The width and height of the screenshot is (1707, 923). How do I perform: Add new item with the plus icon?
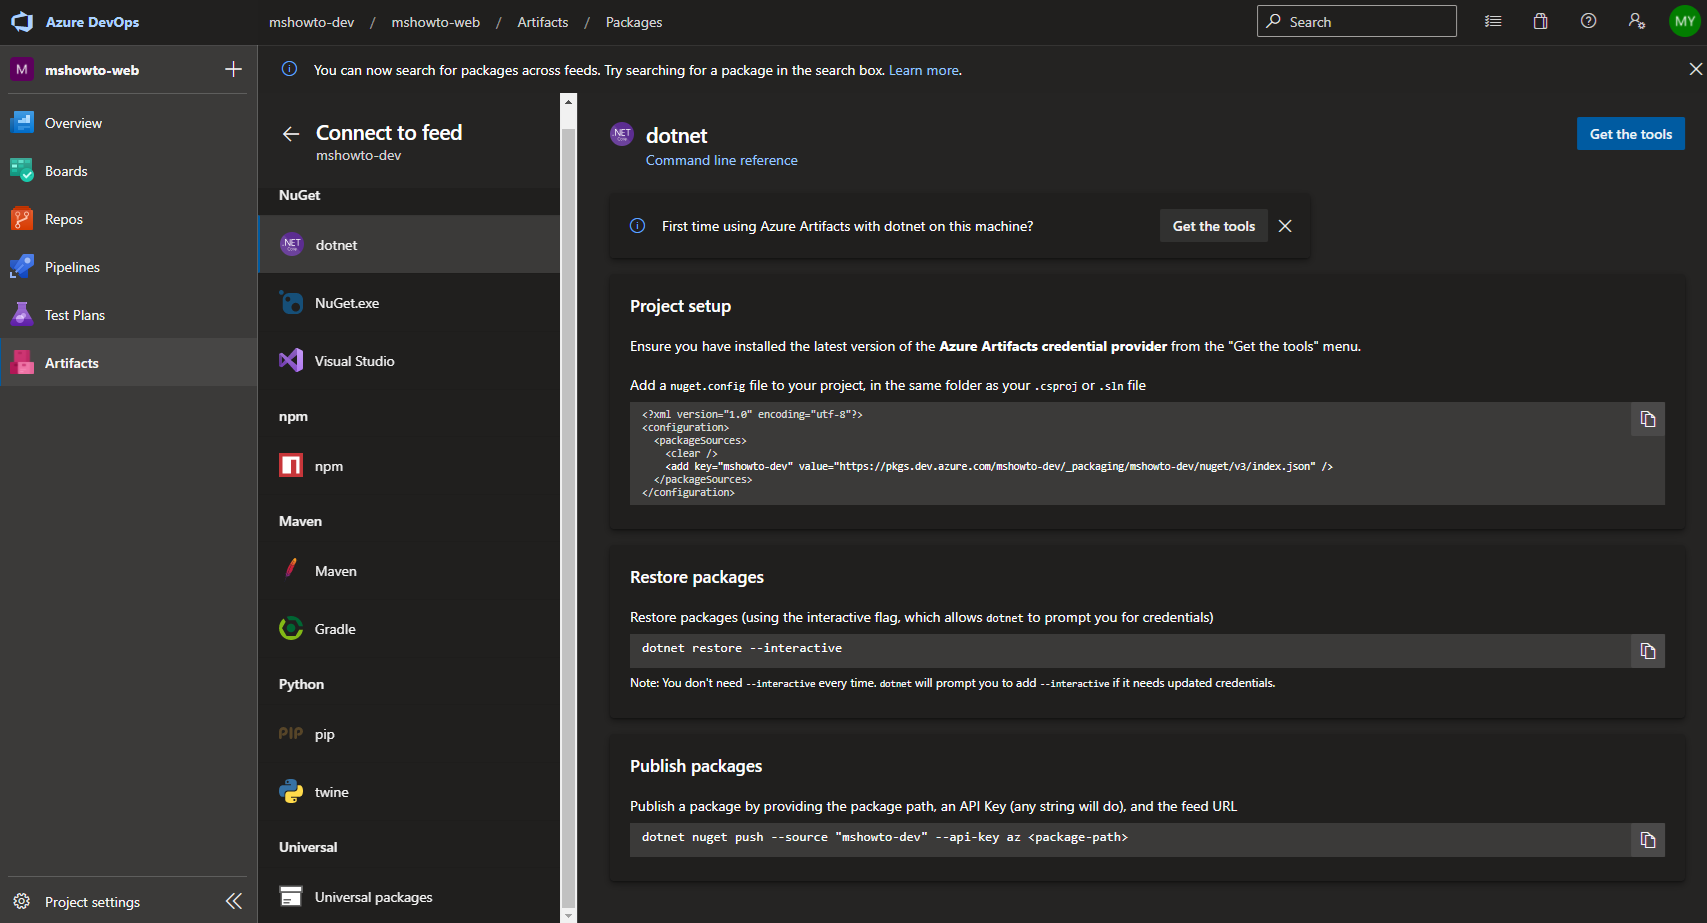click(x=233, y=69)
